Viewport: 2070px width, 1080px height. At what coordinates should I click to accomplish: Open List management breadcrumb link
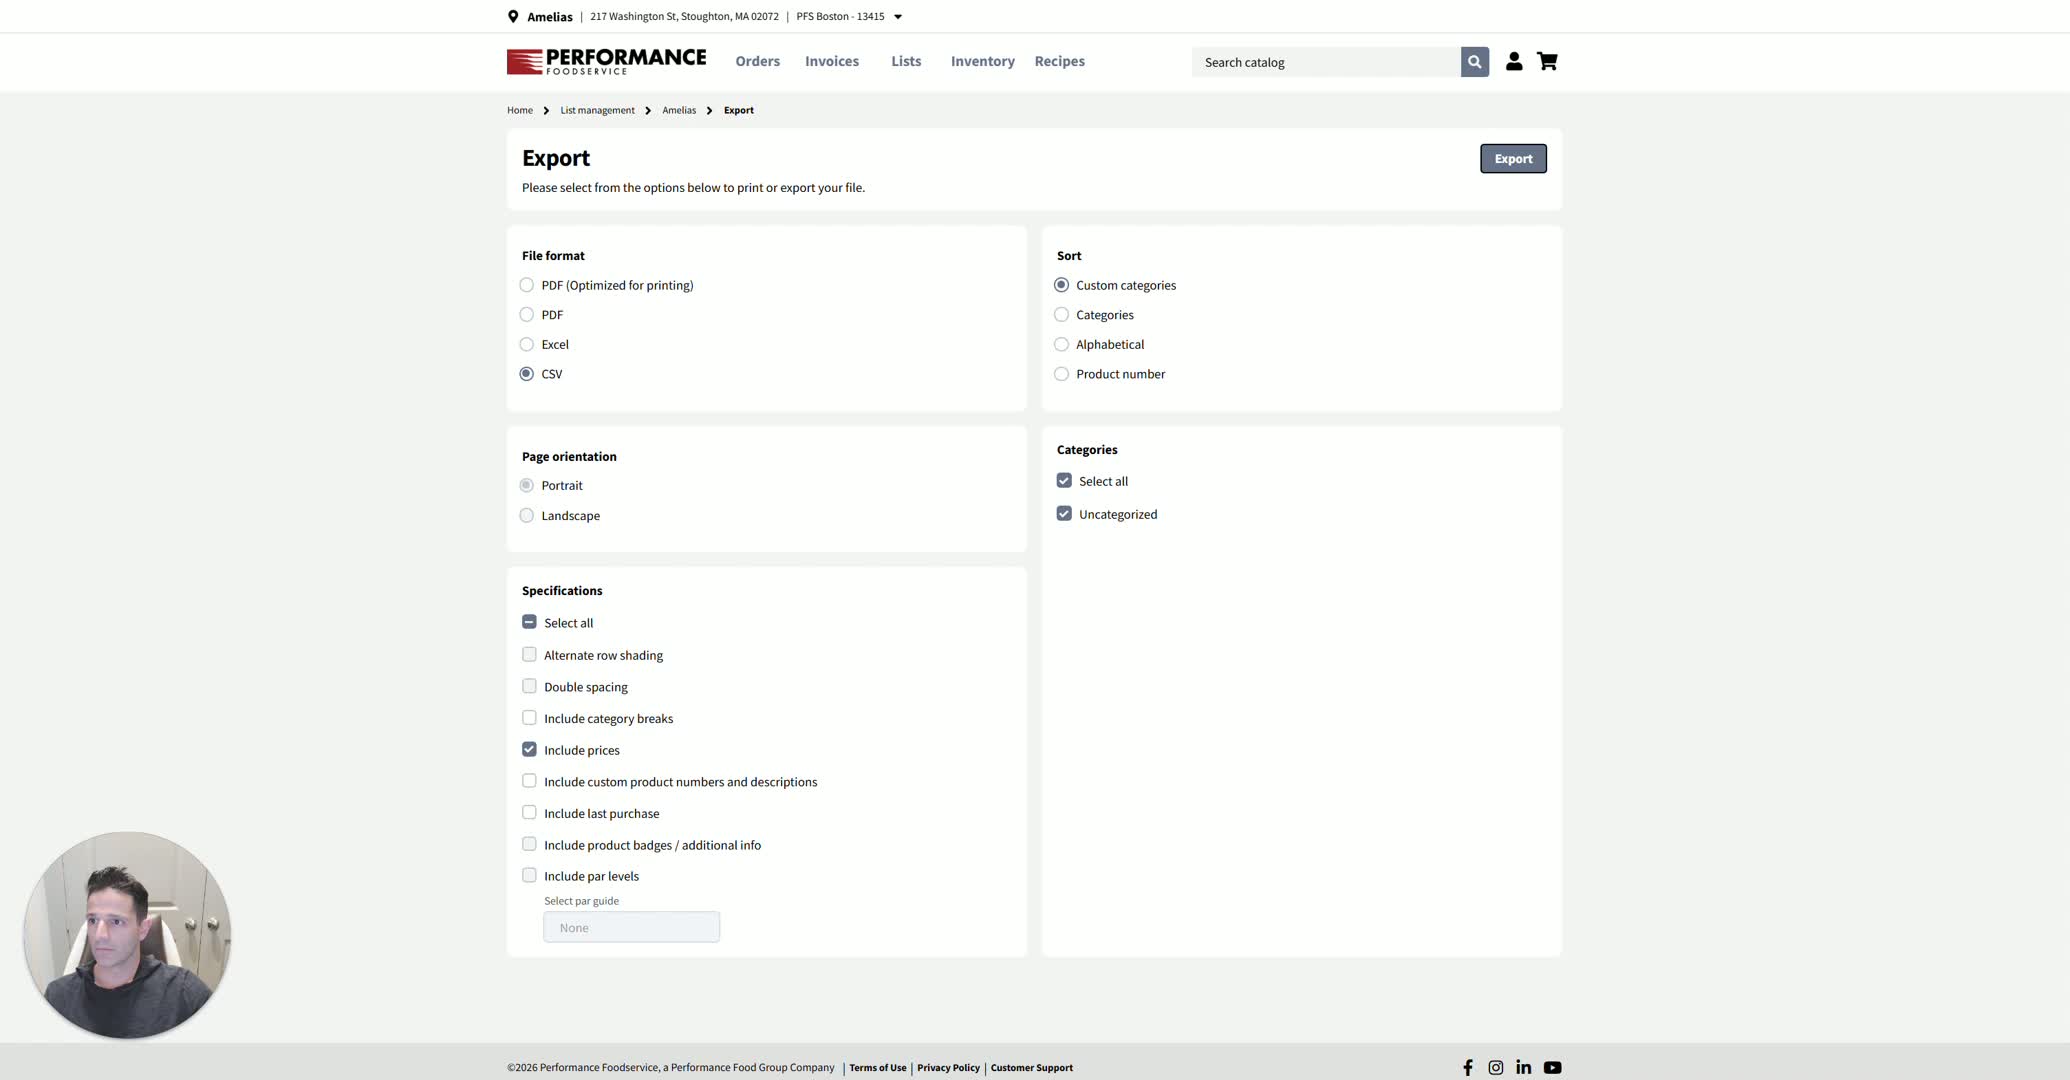(x=597, y=110)
